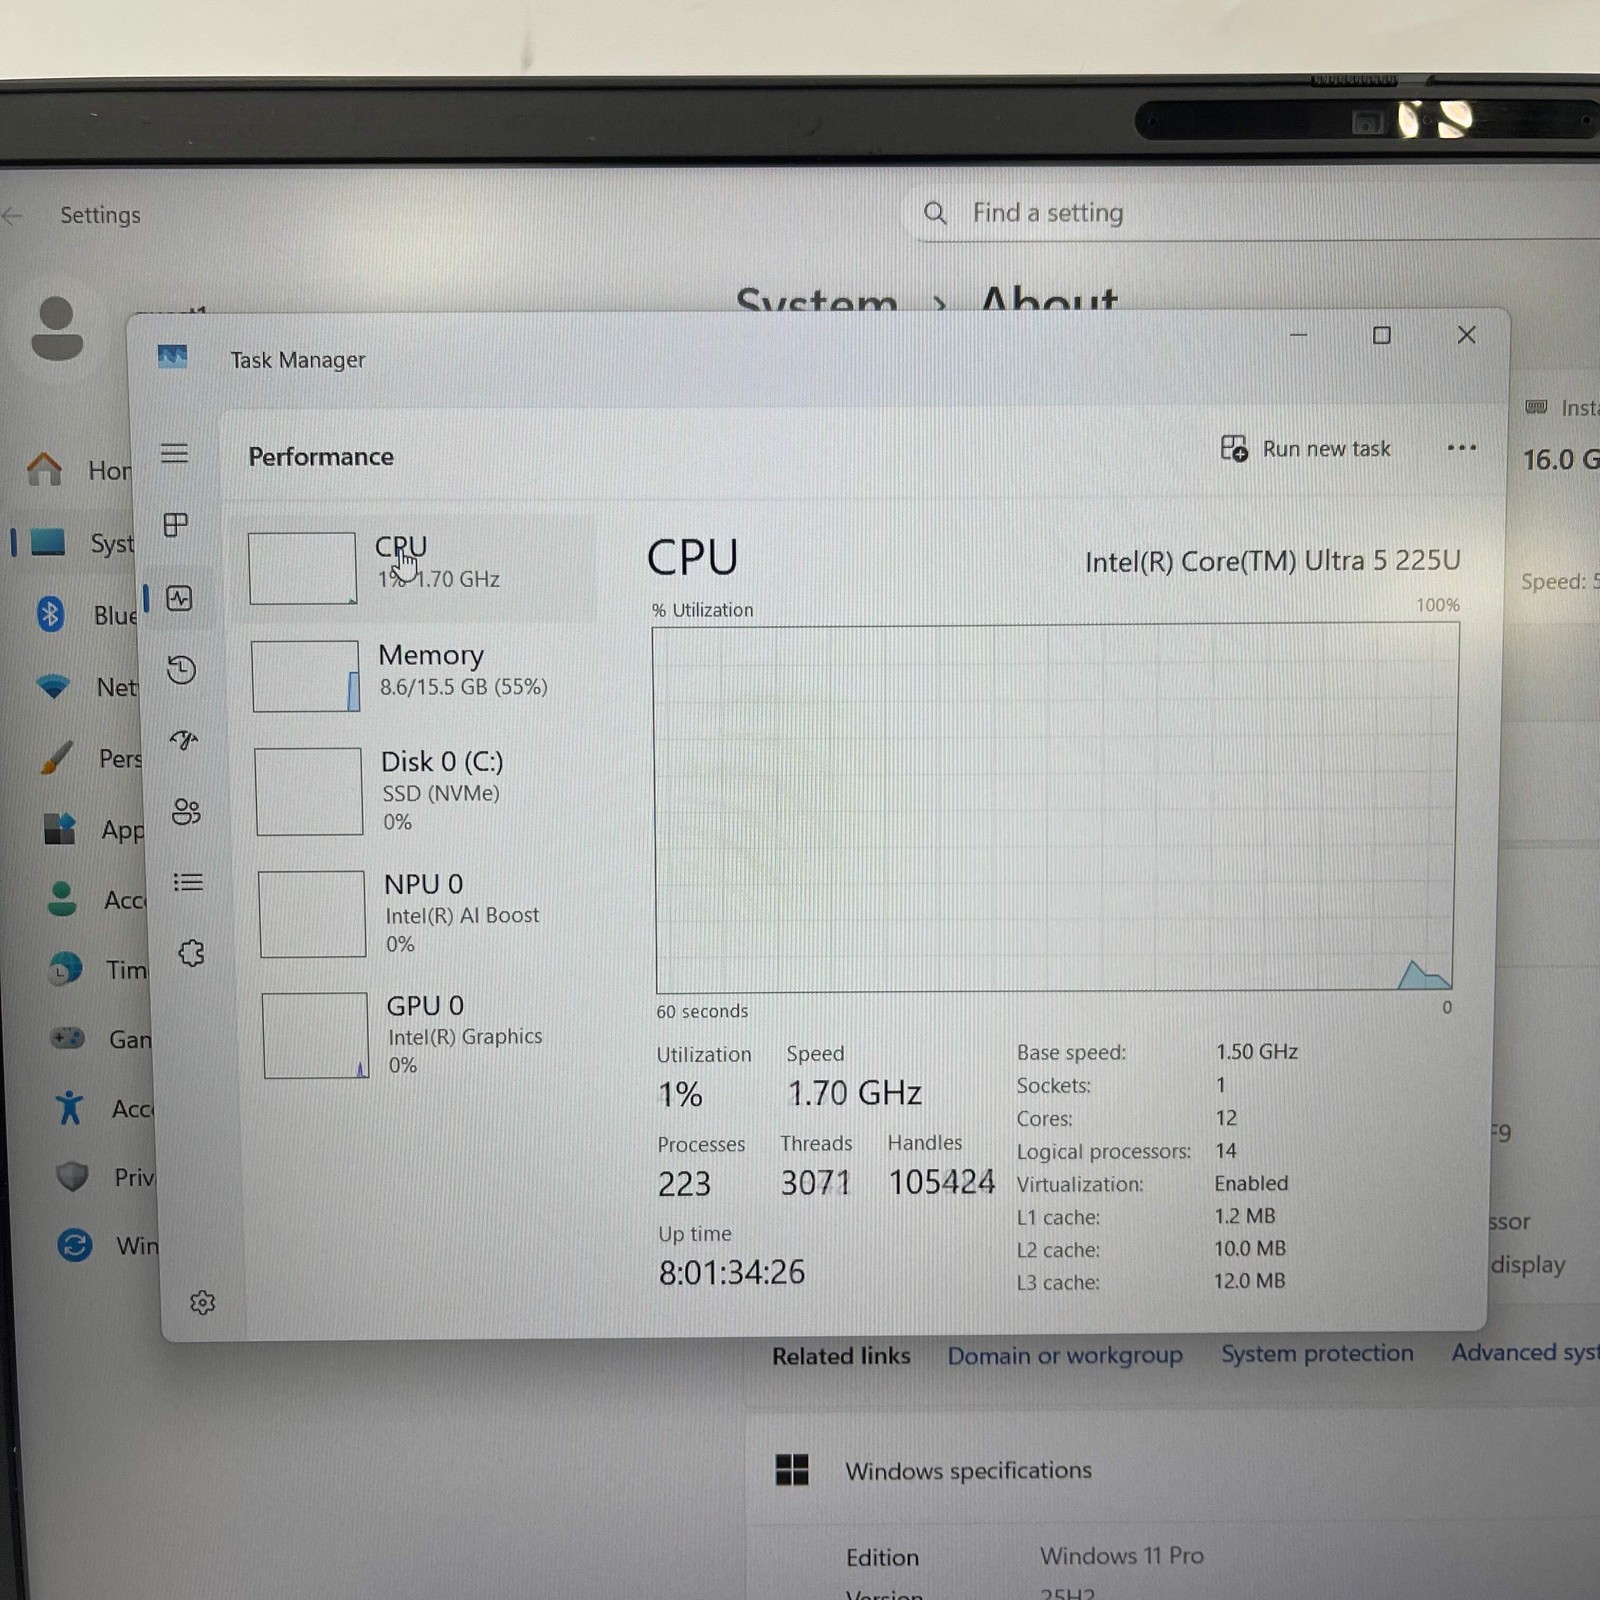Image resolution: width=1600 pixels, height=1600 pixels.
Task: Click the System breadcrumb in Settings
Action: click(816, 298)
